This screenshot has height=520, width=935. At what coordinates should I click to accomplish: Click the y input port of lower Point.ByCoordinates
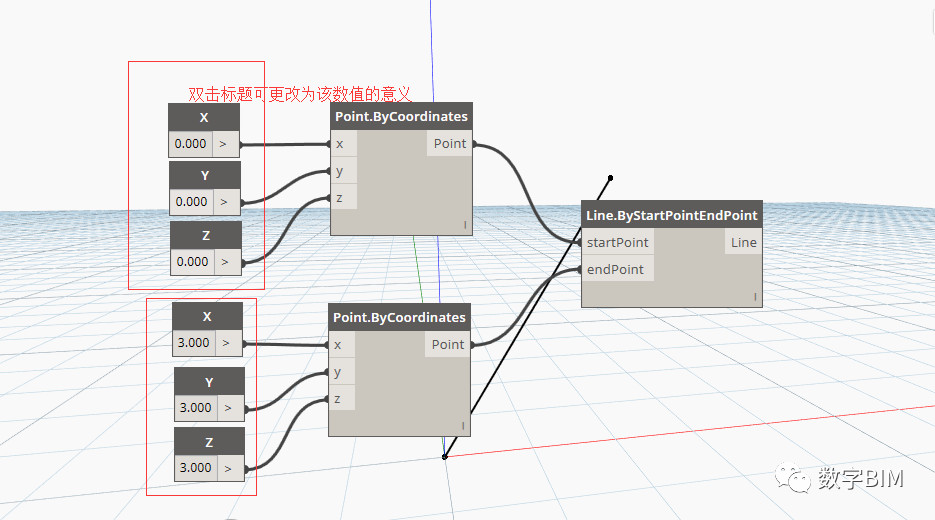342,372
